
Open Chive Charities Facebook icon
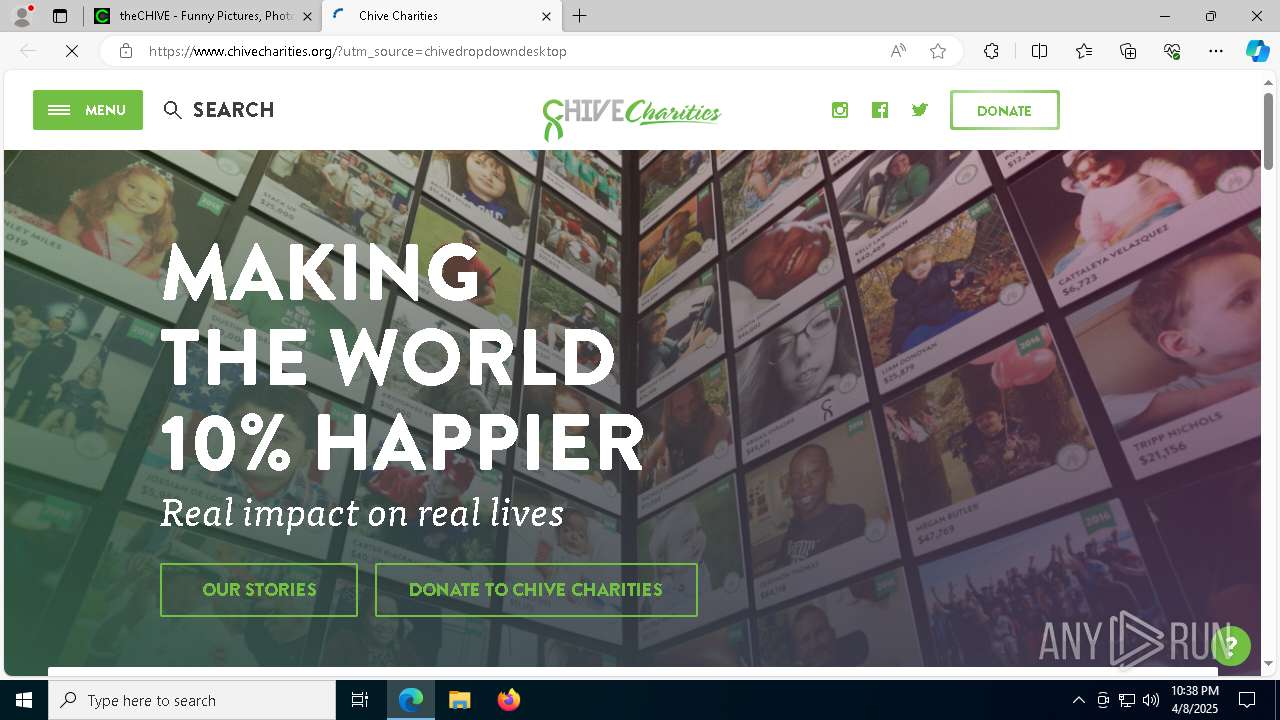pos(880,110)
